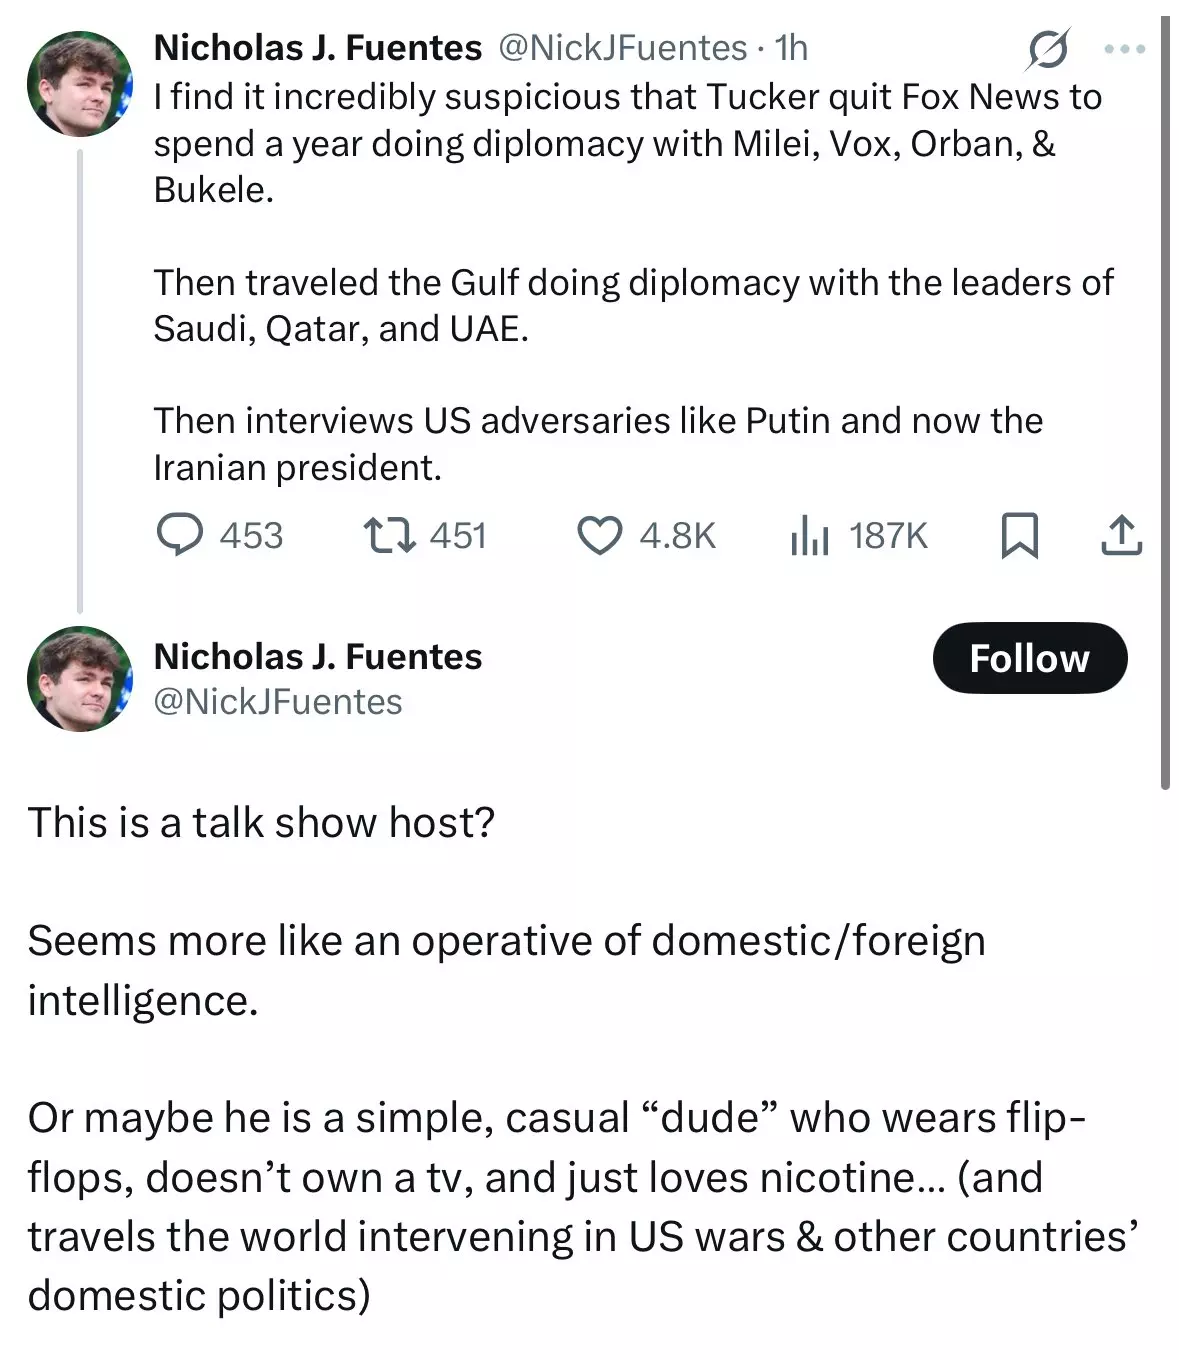This screenshot has width=1179, height=1360.
Task: Follow Nicholas J. Fuentes
Action: pos(1029,658)
